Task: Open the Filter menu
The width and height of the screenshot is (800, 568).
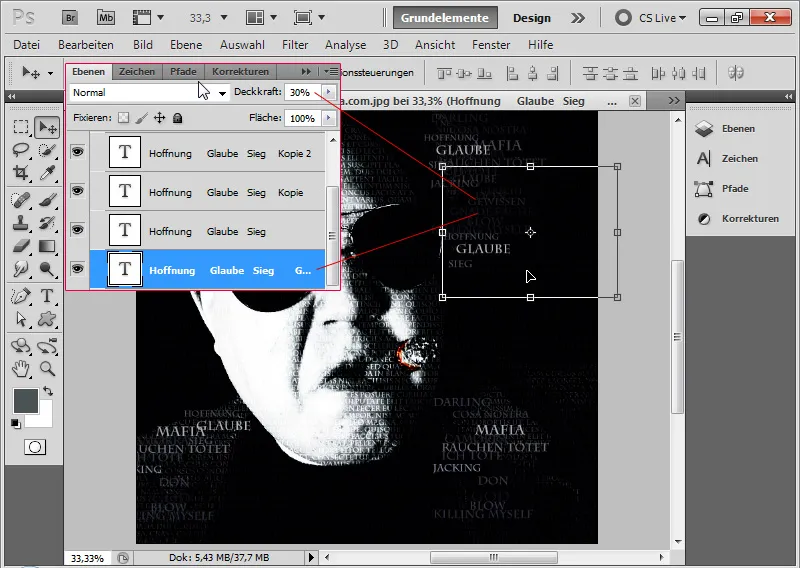Action: 295,45
